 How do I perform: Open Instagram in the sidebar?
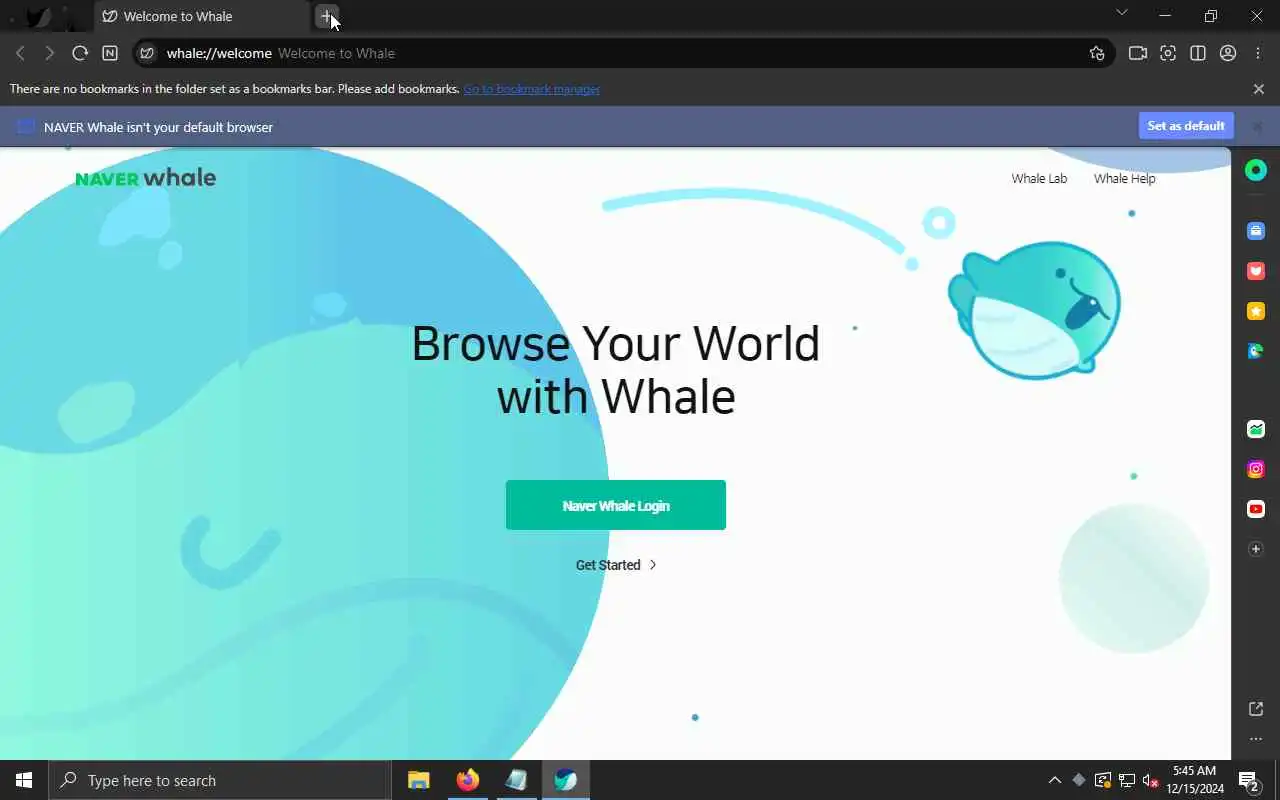tap(1256, 469)
